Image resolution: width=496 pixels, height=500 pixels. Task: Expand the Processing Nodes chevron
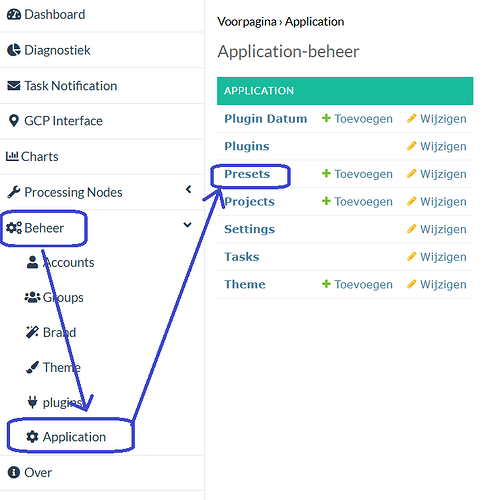pyautogui.click(x=188, y=189)
